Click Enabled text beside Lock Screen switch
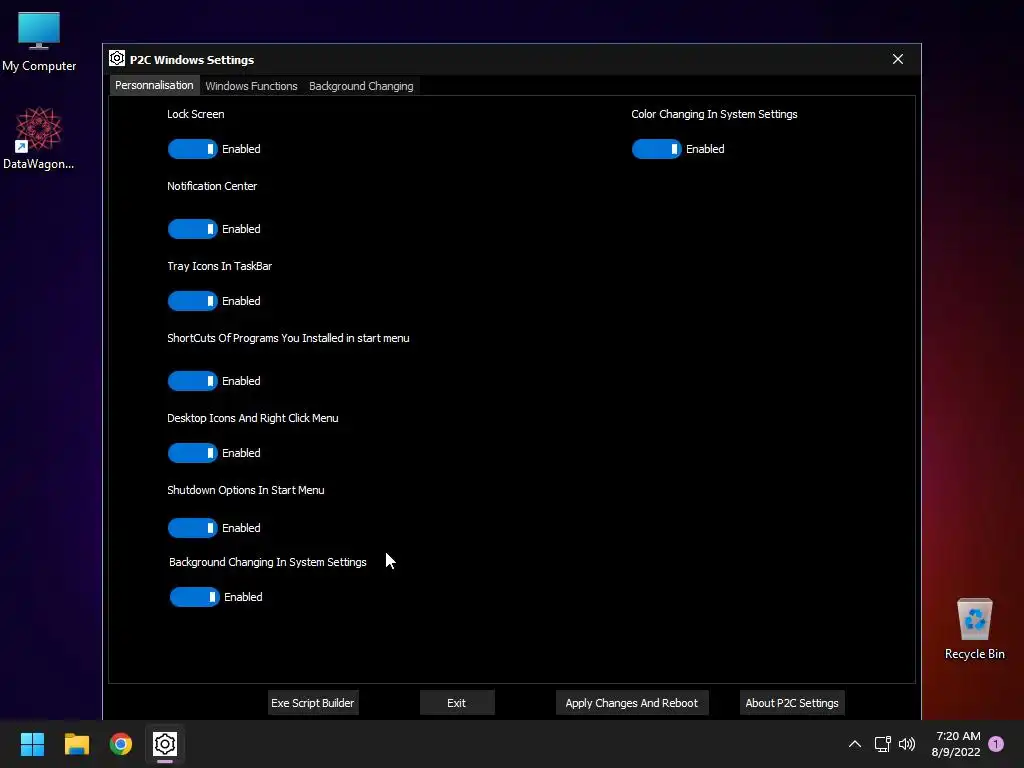Image resolution: width=1024 pixels, height=768 pixels. 241,149
